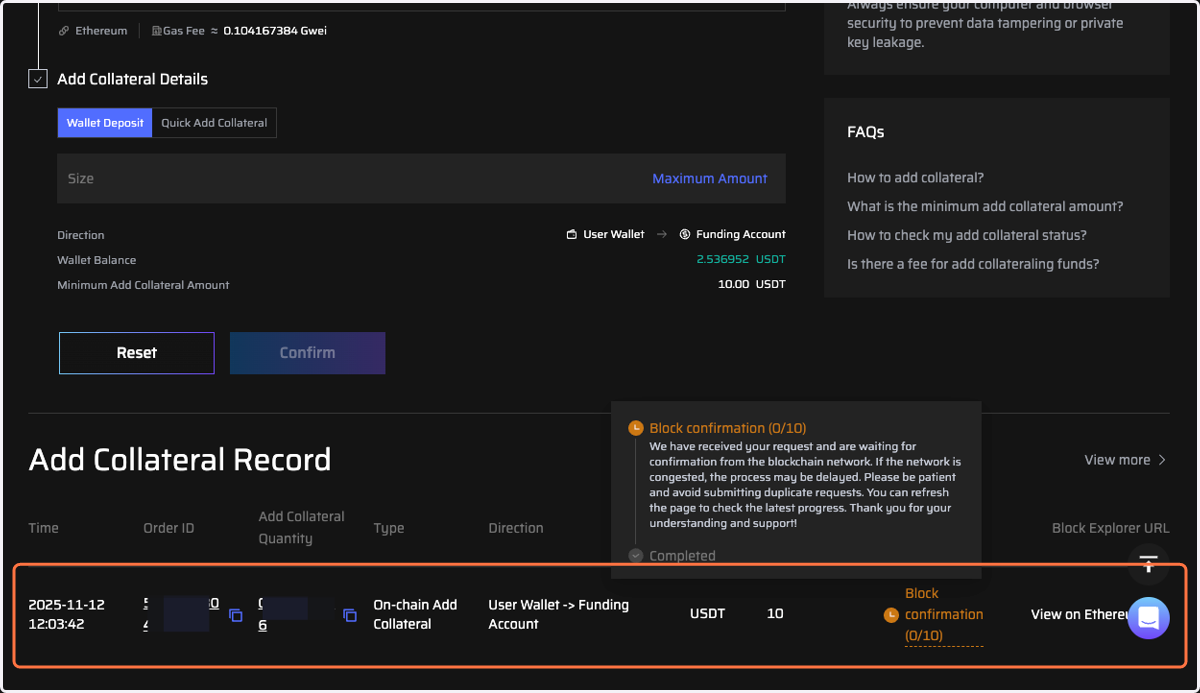Open the View more records link
Viewport: 1200px width, 693px height.
[1125, 460]
